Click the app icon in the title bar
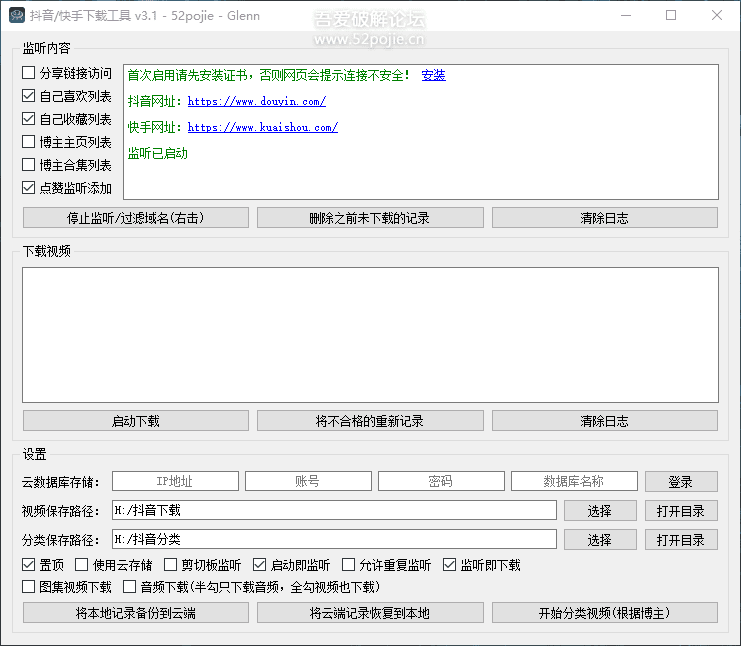The image size is (741, 646). point(17,16)
